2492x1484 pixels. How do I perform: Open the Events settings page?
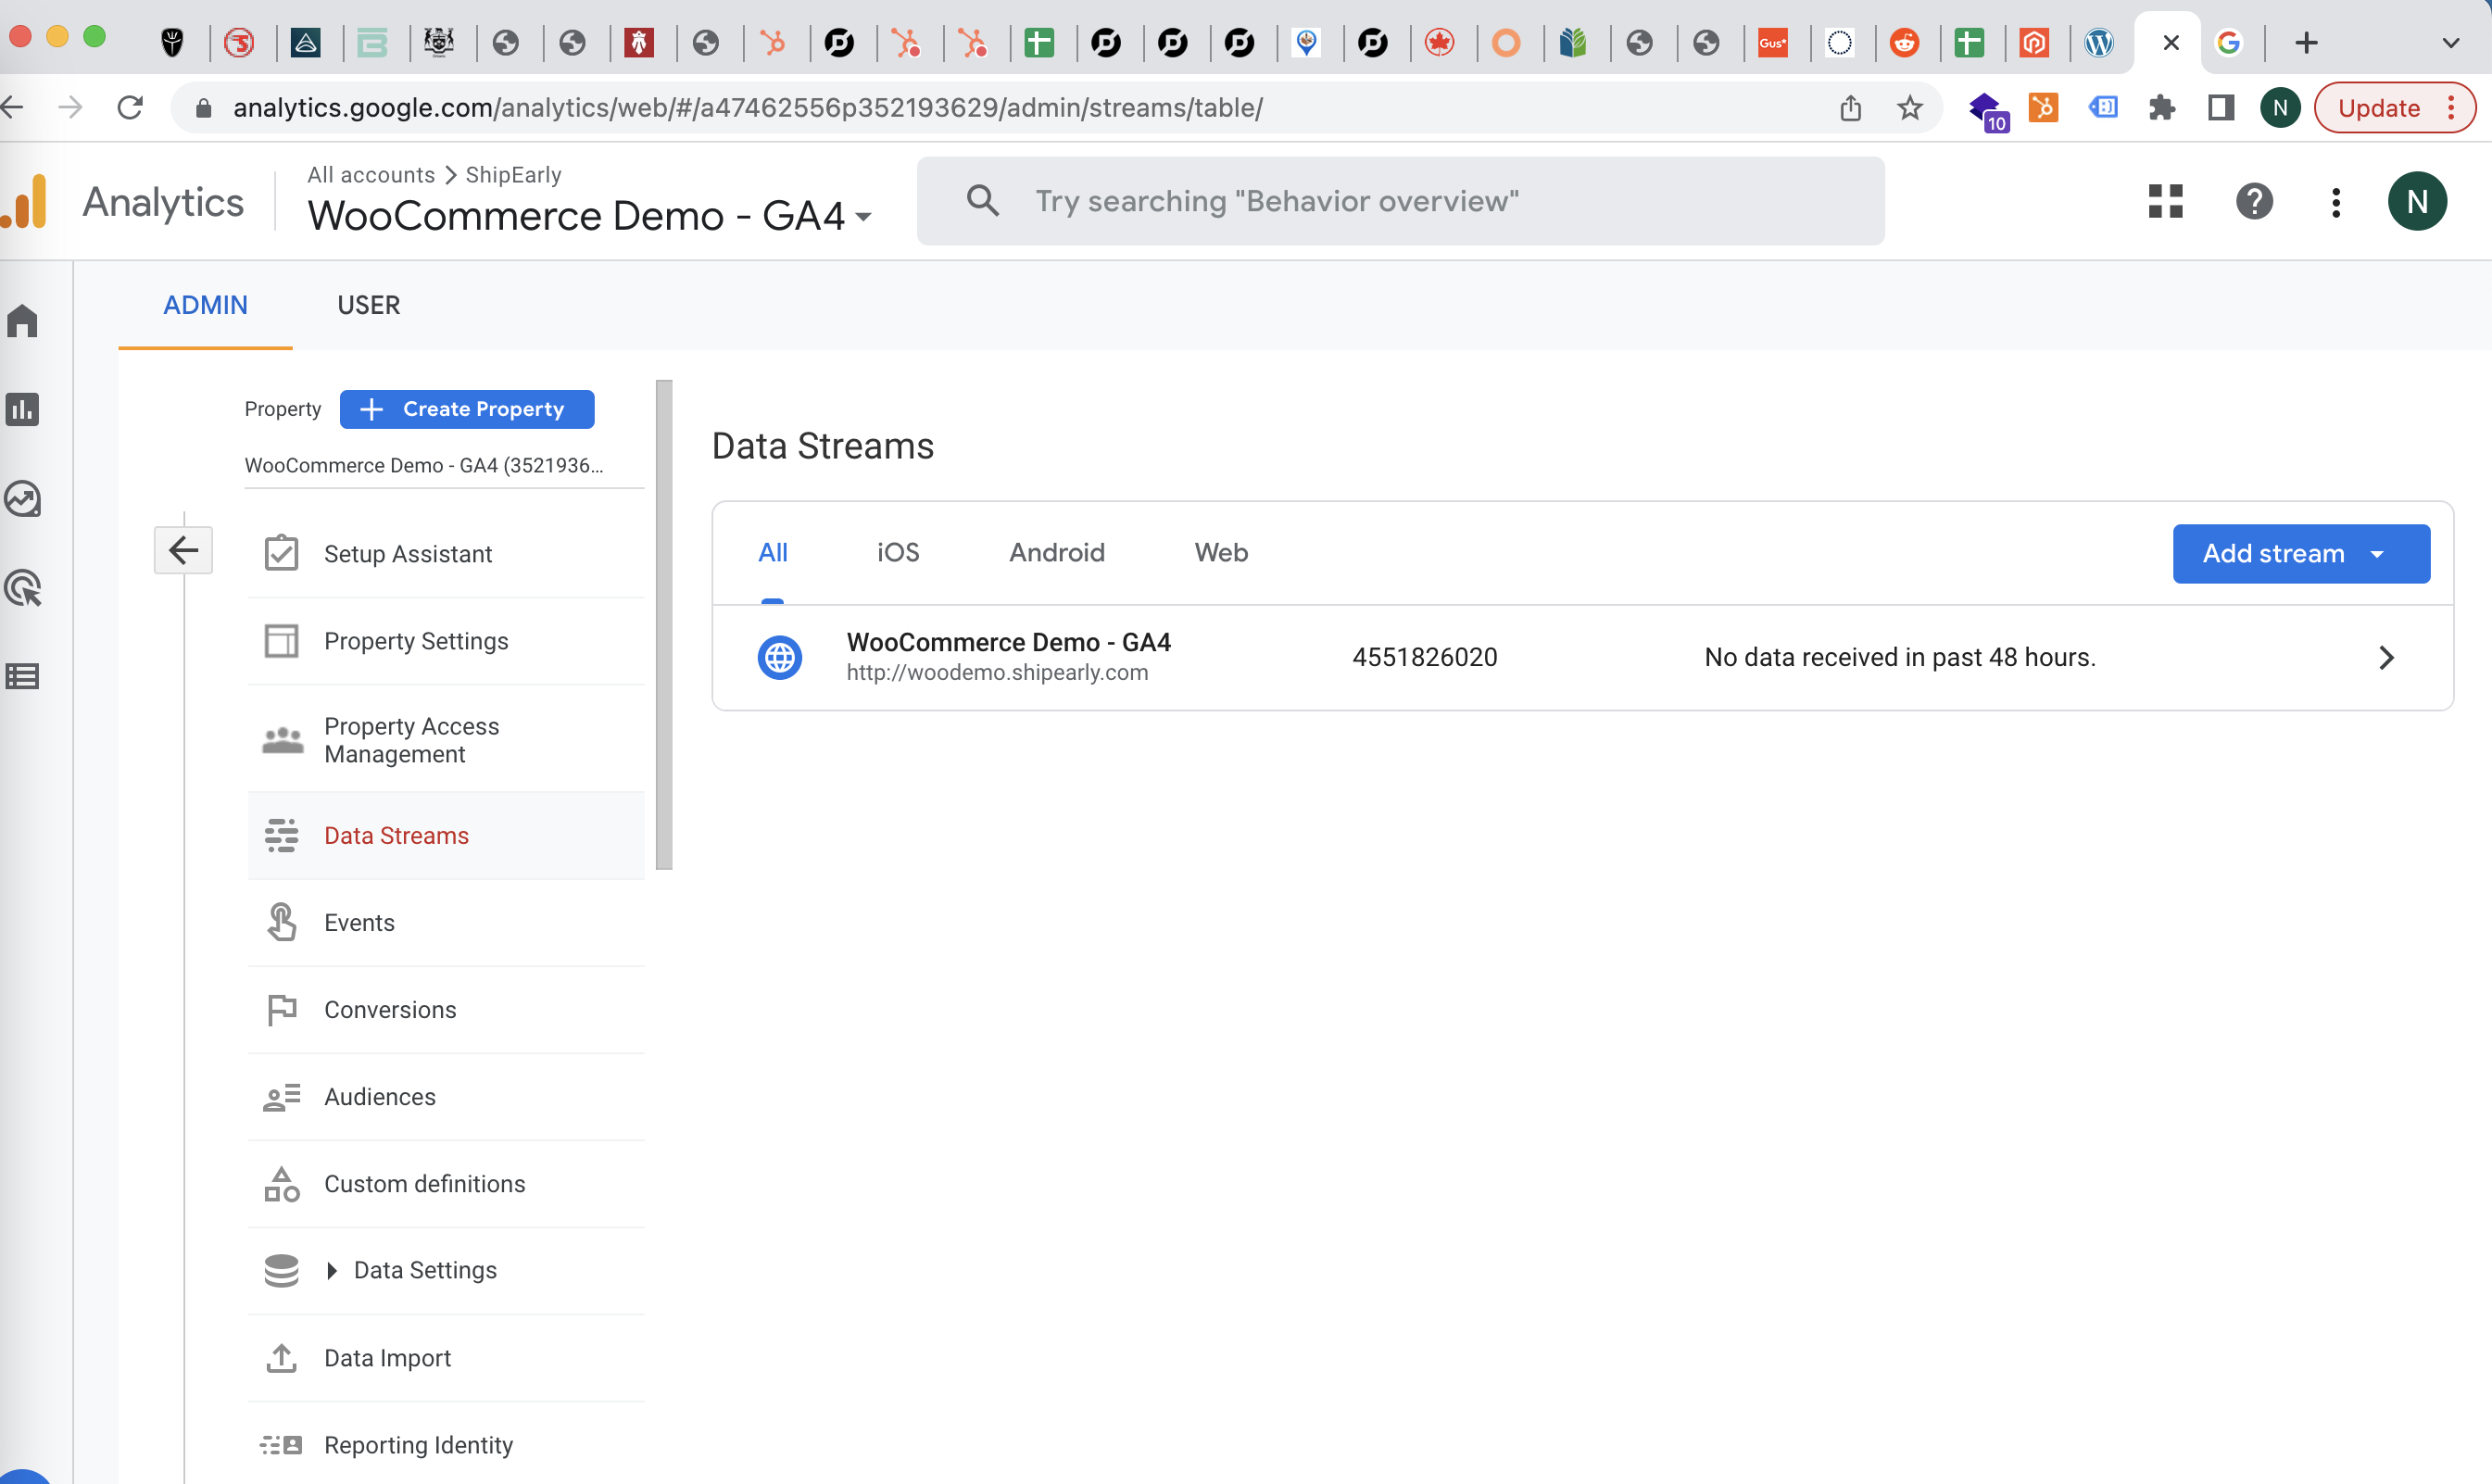click(x=446, y=923)
